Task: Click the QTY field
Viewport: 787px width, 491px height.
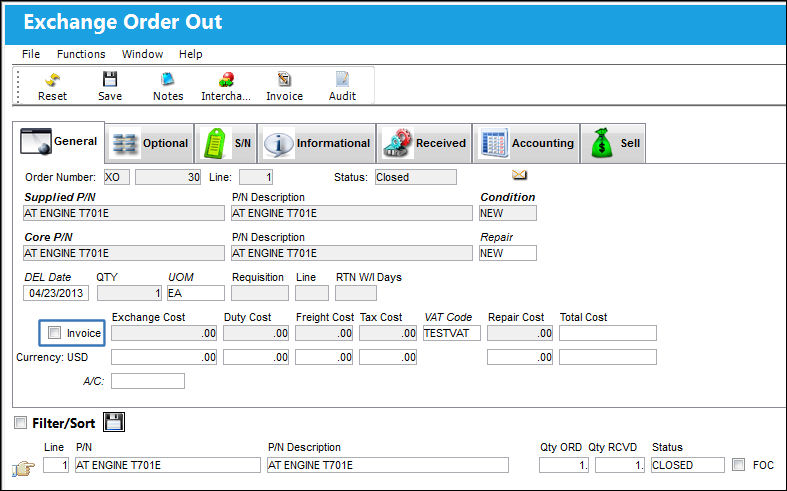Action: click(x=129, y=293)
